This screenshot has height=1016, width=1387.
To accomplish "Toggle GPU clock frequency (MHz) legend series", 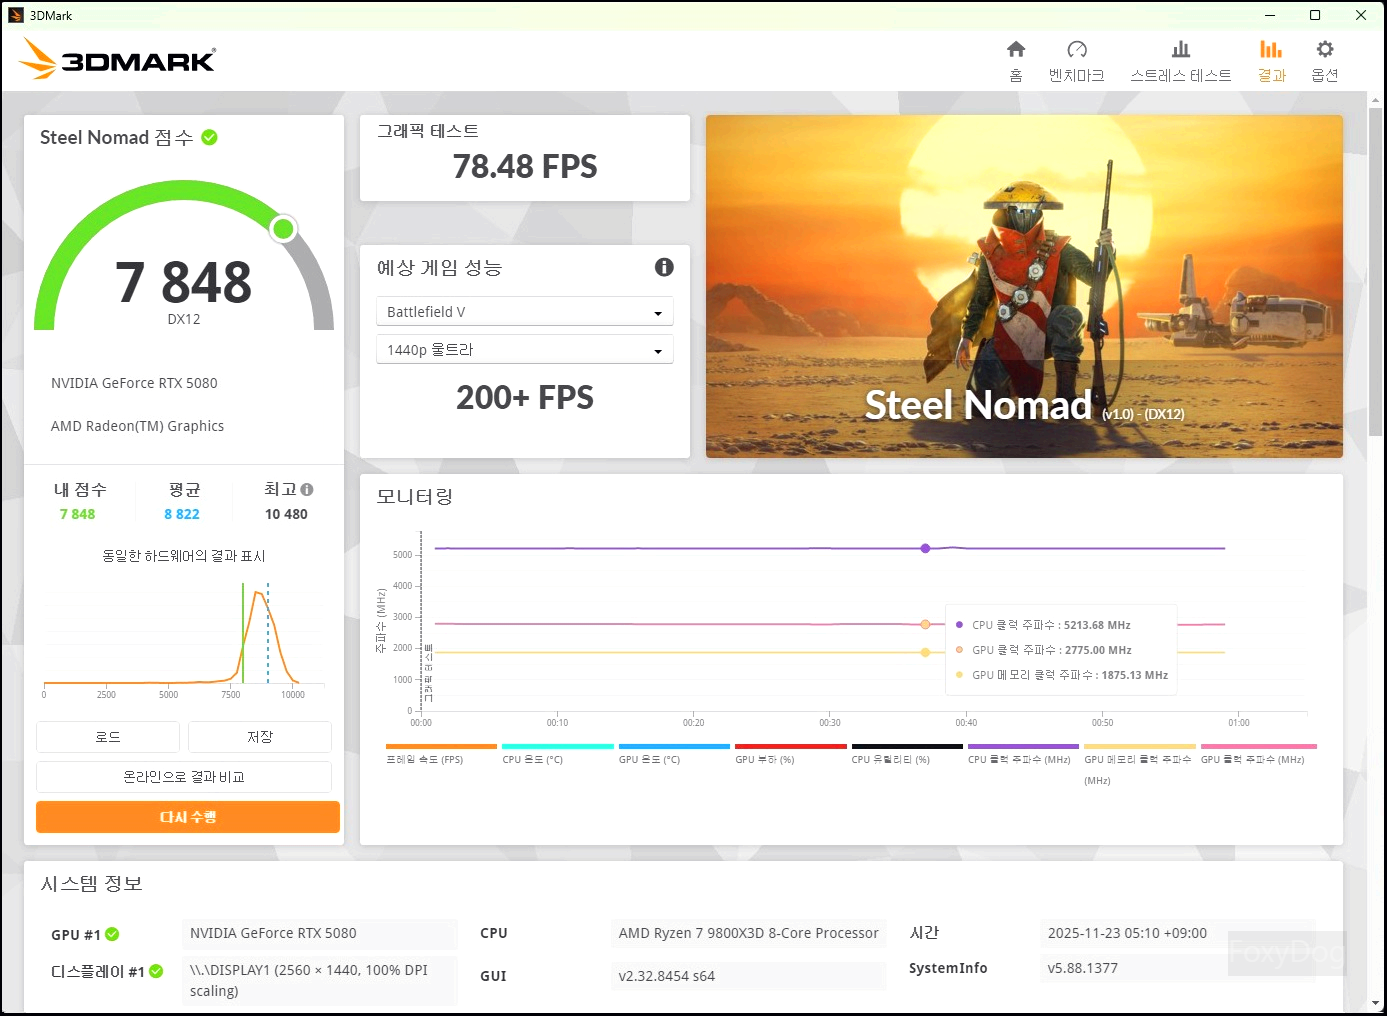I will 1258,754.
